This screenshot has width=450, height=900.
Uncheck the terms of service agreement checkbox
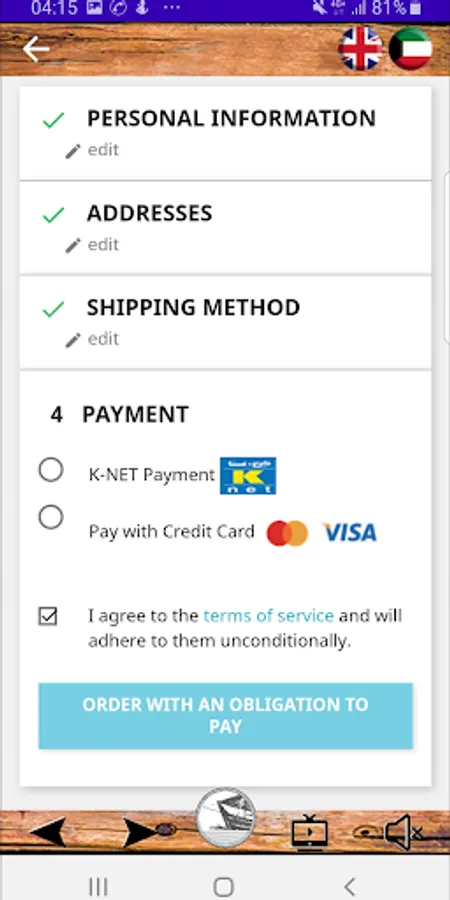48,616
